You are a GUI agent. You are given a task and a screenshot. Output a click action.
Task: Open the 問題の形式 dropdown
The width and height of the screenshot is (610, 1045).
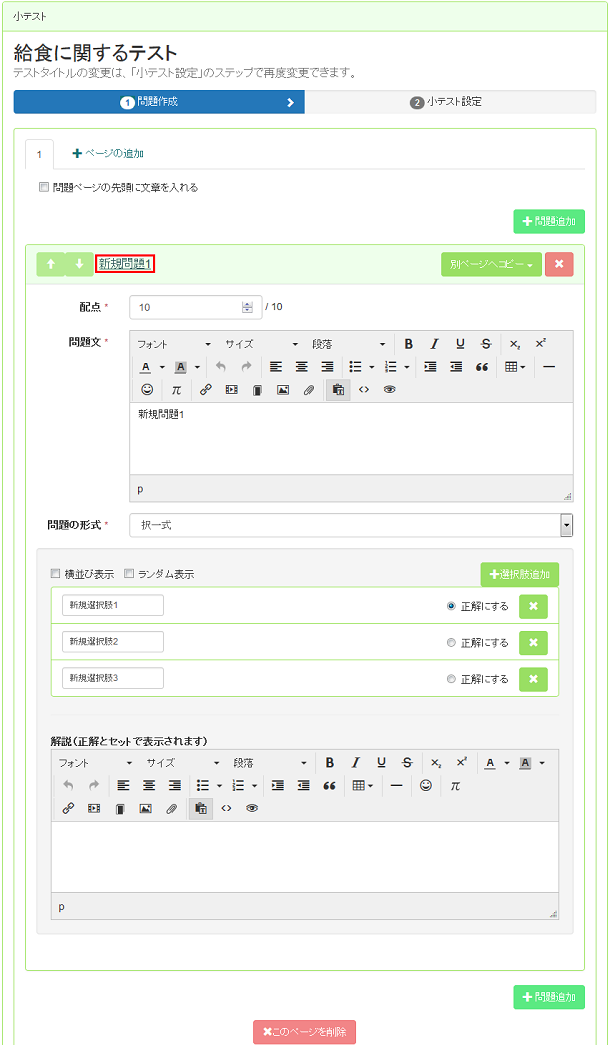click(352, 525)
